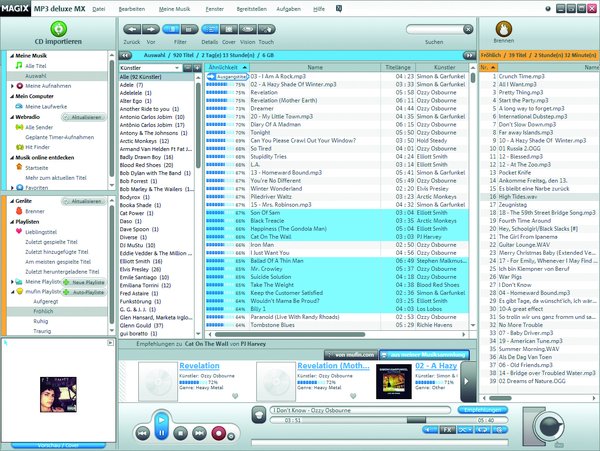Viewport: 600px width, 451px height.
Task: Collapse the Playlisten tree node
Action: click(x=12, y=222)
